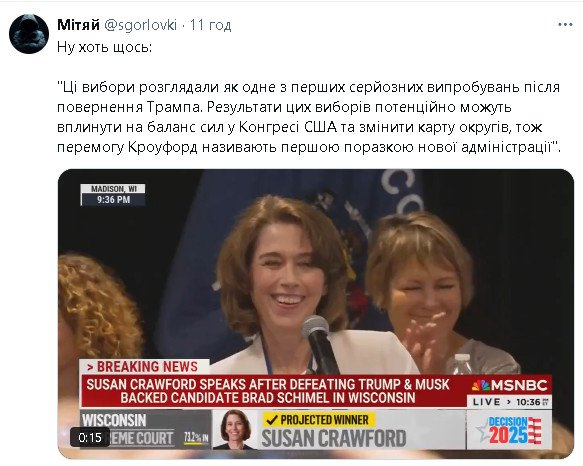The image size is (583, 466).
Task: Click the large SUSAN CRAWFORD winner name
Action: [x=334, y=438]
